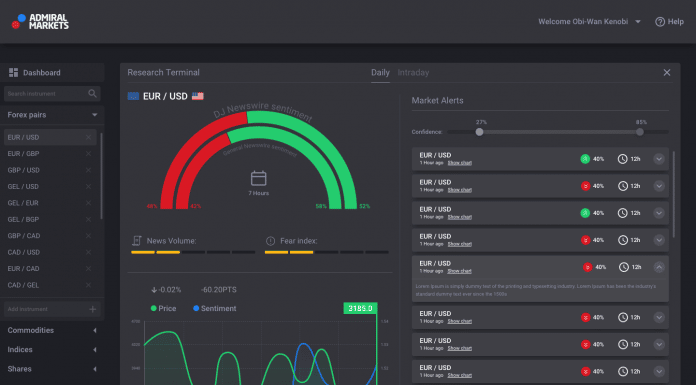The image size is (696, 385).
Task: Click the EU flag next to EUR / USD
Action: [133, 96]
